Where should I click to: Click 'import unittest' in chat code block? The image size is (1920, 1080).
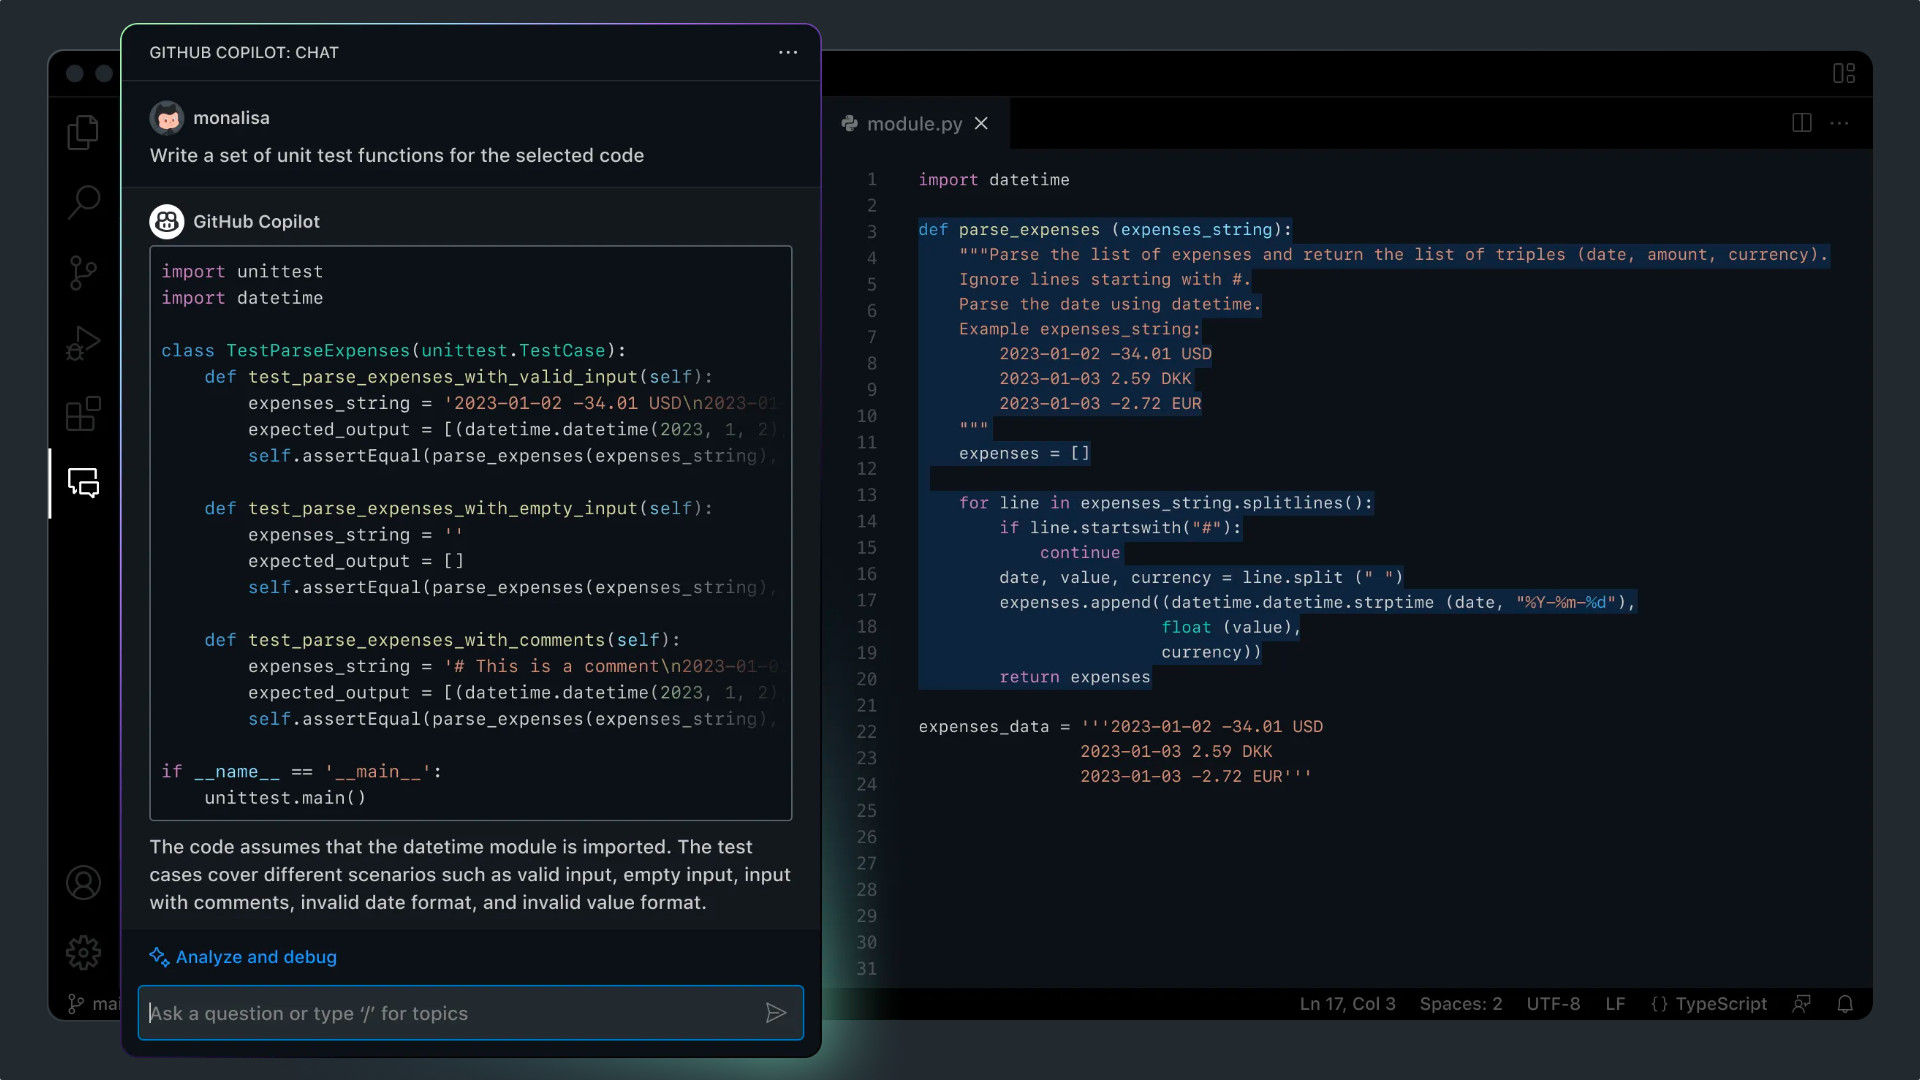pos(242,272)
